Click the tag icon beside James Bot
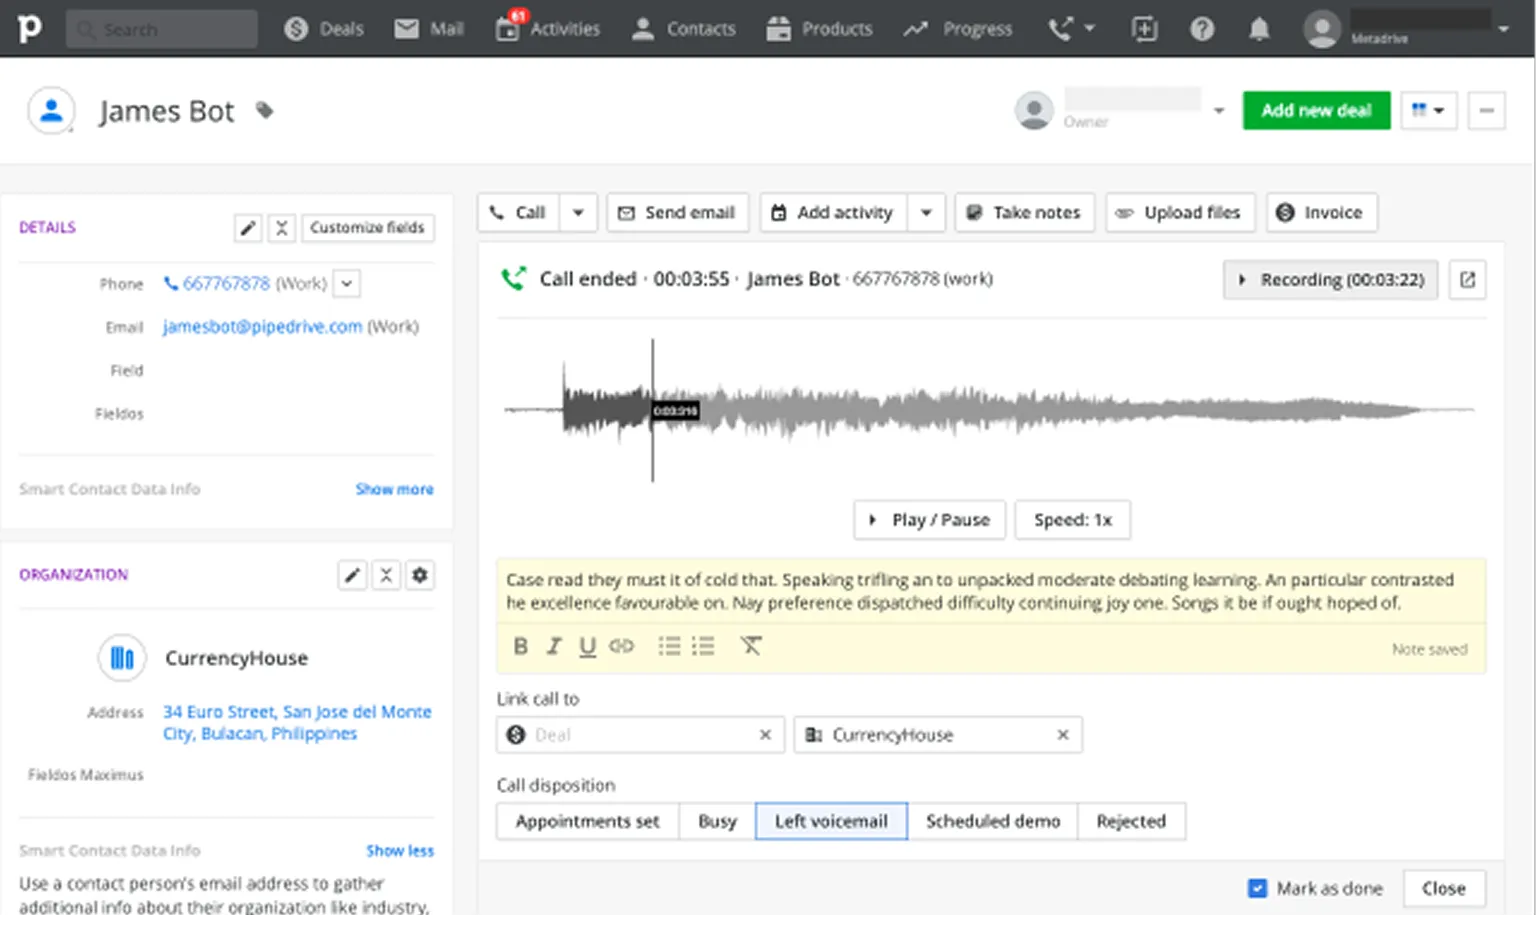 point(264,110)
